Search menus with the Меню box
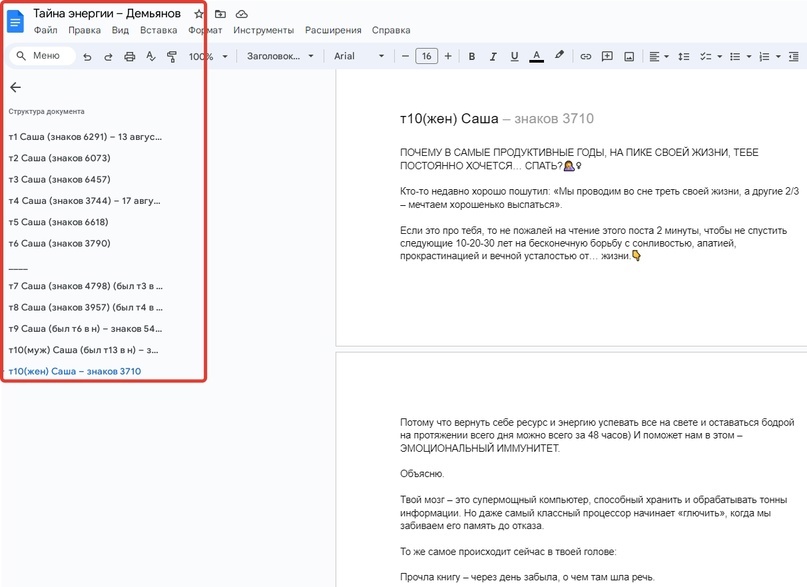Viewport: 807px width, 587px height. pyautogui.click(x=42, y=56)
